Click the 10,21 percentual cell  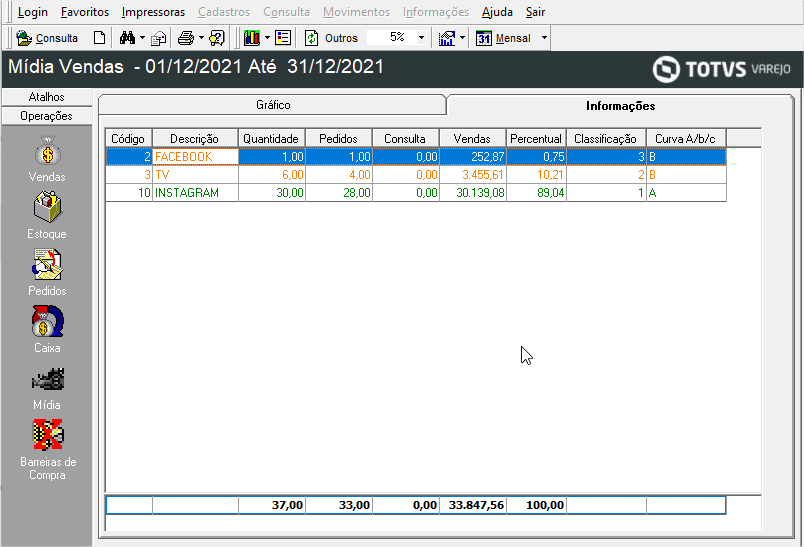(x=536, y=175)
